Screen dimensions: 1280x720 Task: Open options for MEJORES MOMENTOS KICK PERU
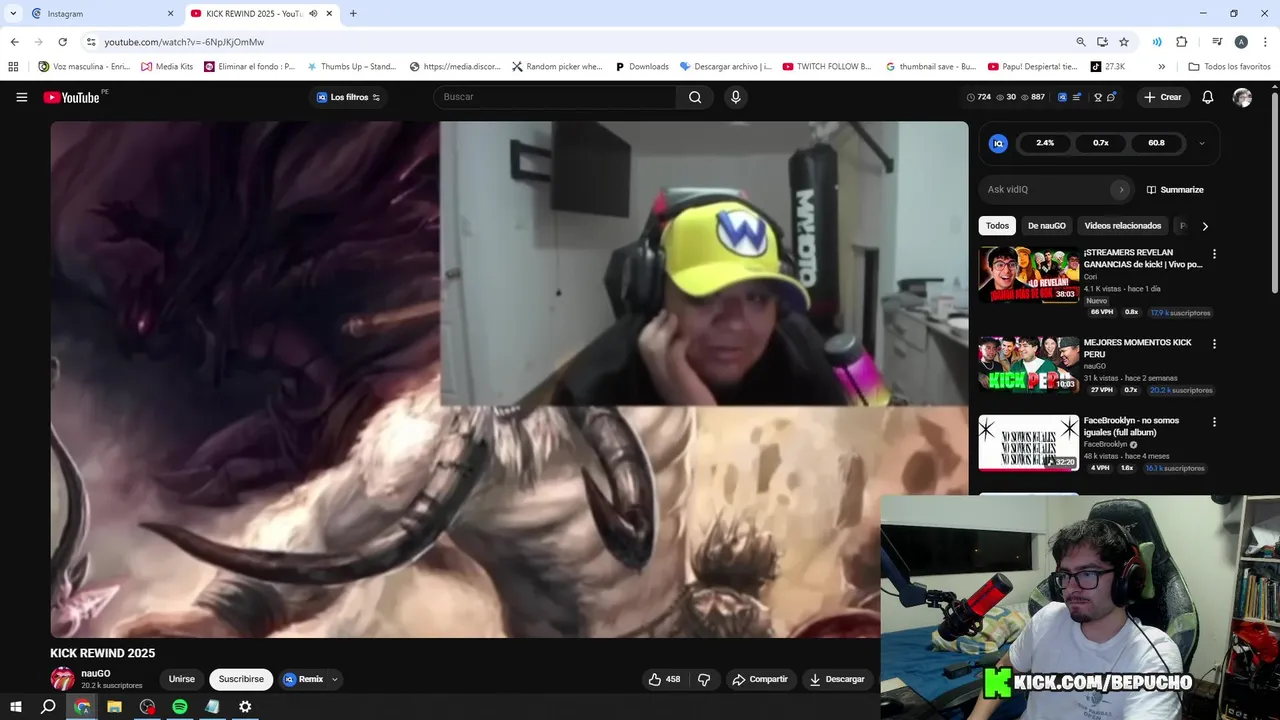click(1214, 344)
